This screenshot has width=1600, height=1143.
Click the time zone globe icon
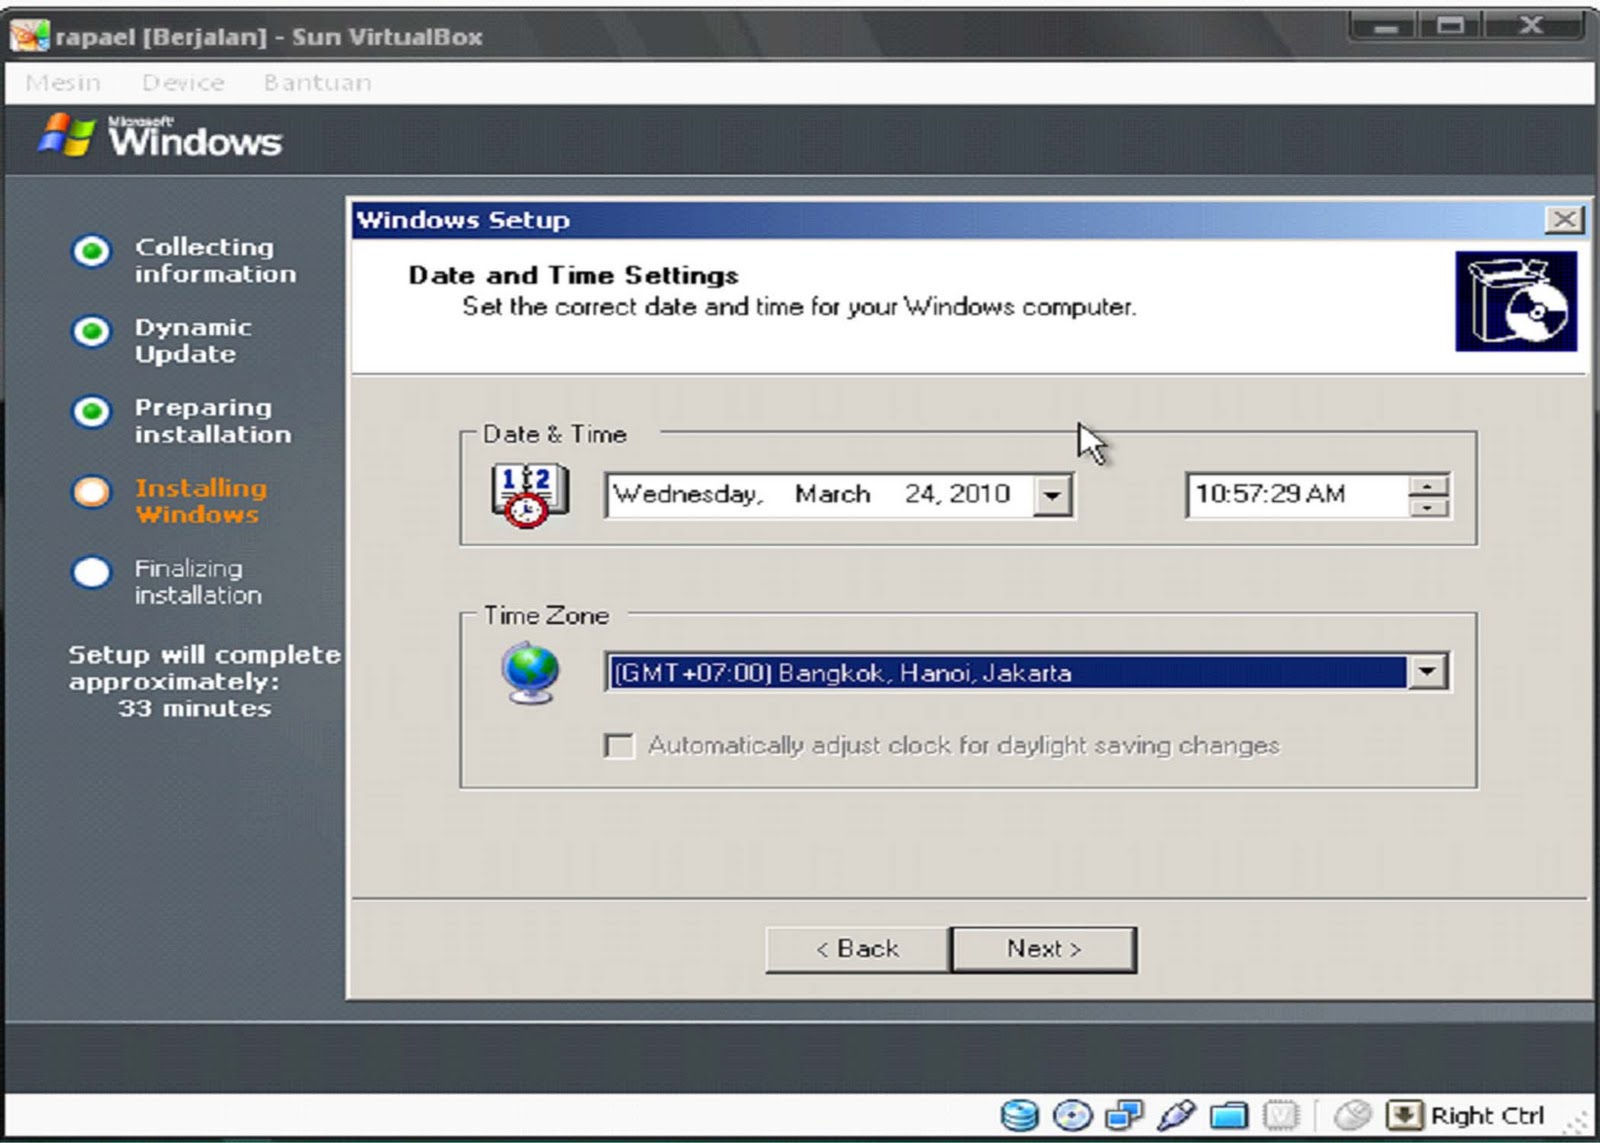(x=531, y=675)
